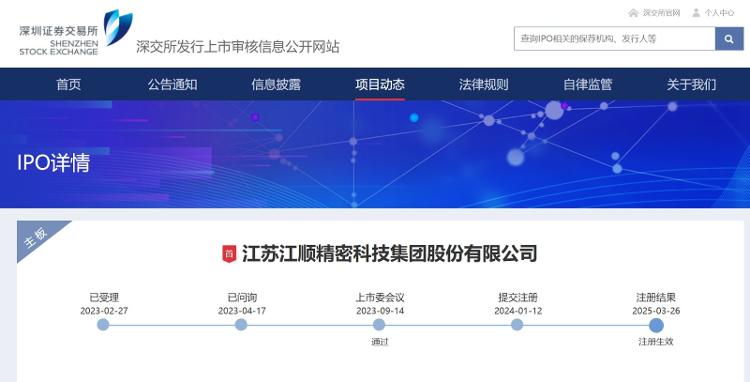The image size is (750, 382).
Task: Click the magnifier search button
Action: pos(729,39)
